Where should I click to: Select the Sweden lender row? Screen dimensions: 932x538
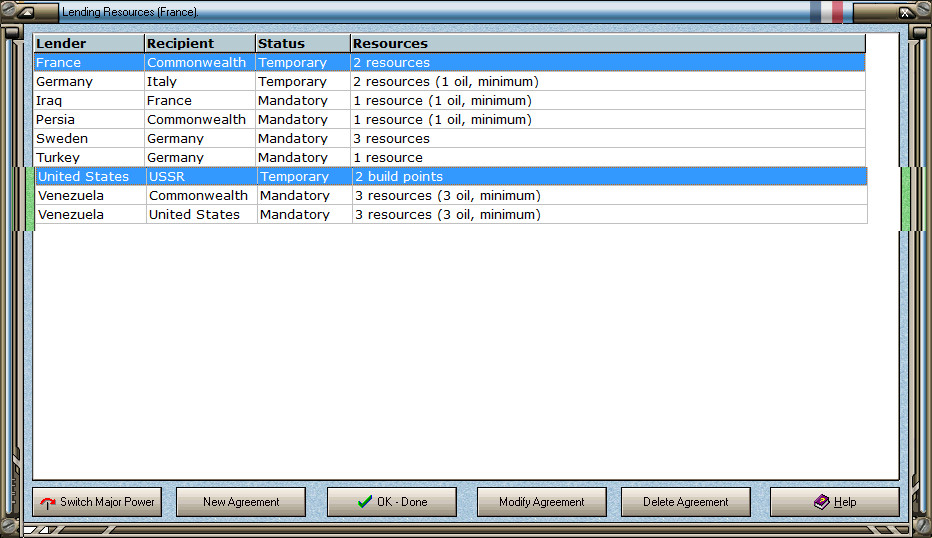point(449,139)
